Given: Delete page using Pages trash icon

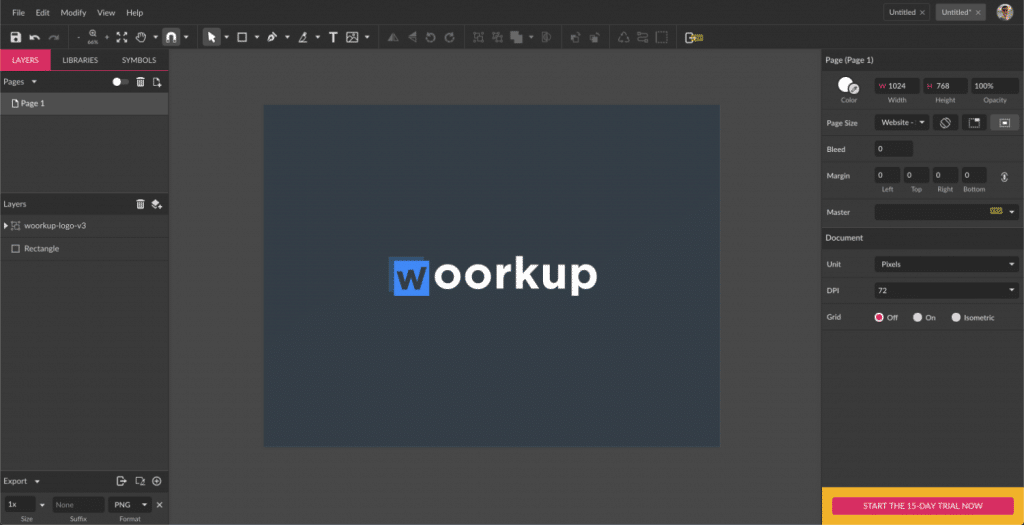Looking at the screenshot, I should click(x=140, y=82).
